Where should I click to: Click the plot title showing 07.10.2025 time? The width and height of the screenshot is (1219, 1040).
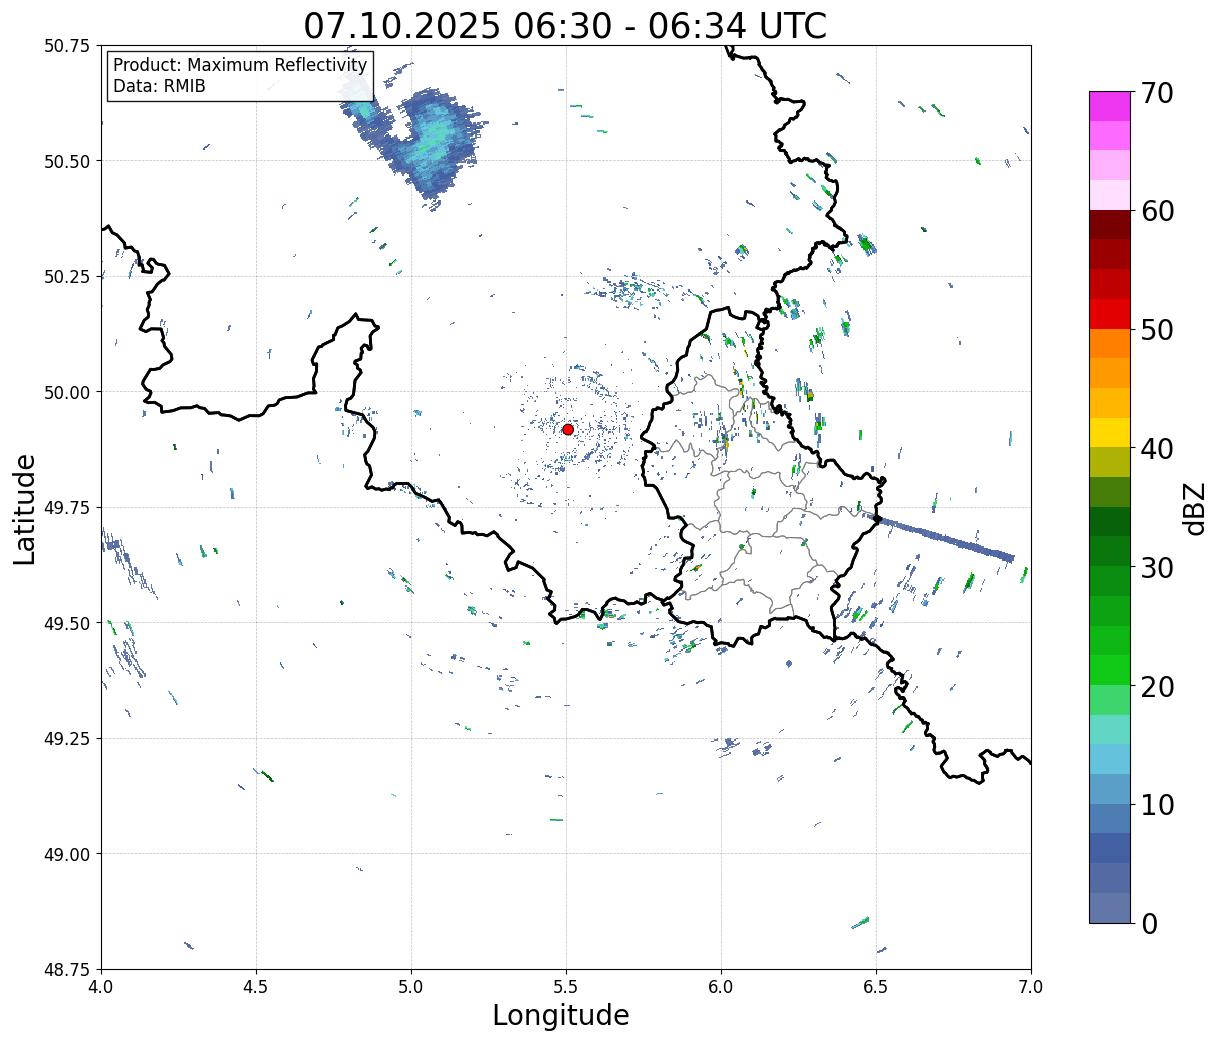tap(565, 25)
